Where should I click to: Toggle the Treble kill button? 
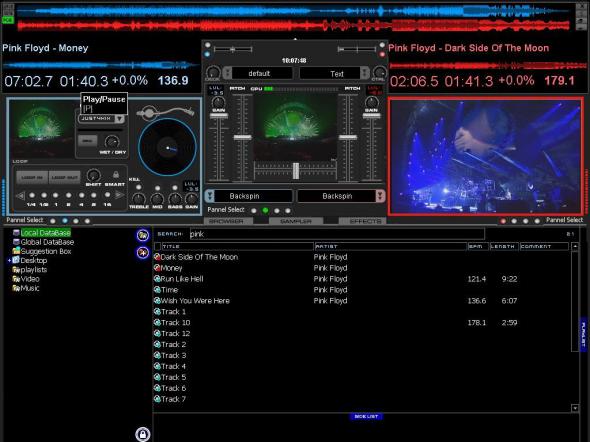coord(139,187)
